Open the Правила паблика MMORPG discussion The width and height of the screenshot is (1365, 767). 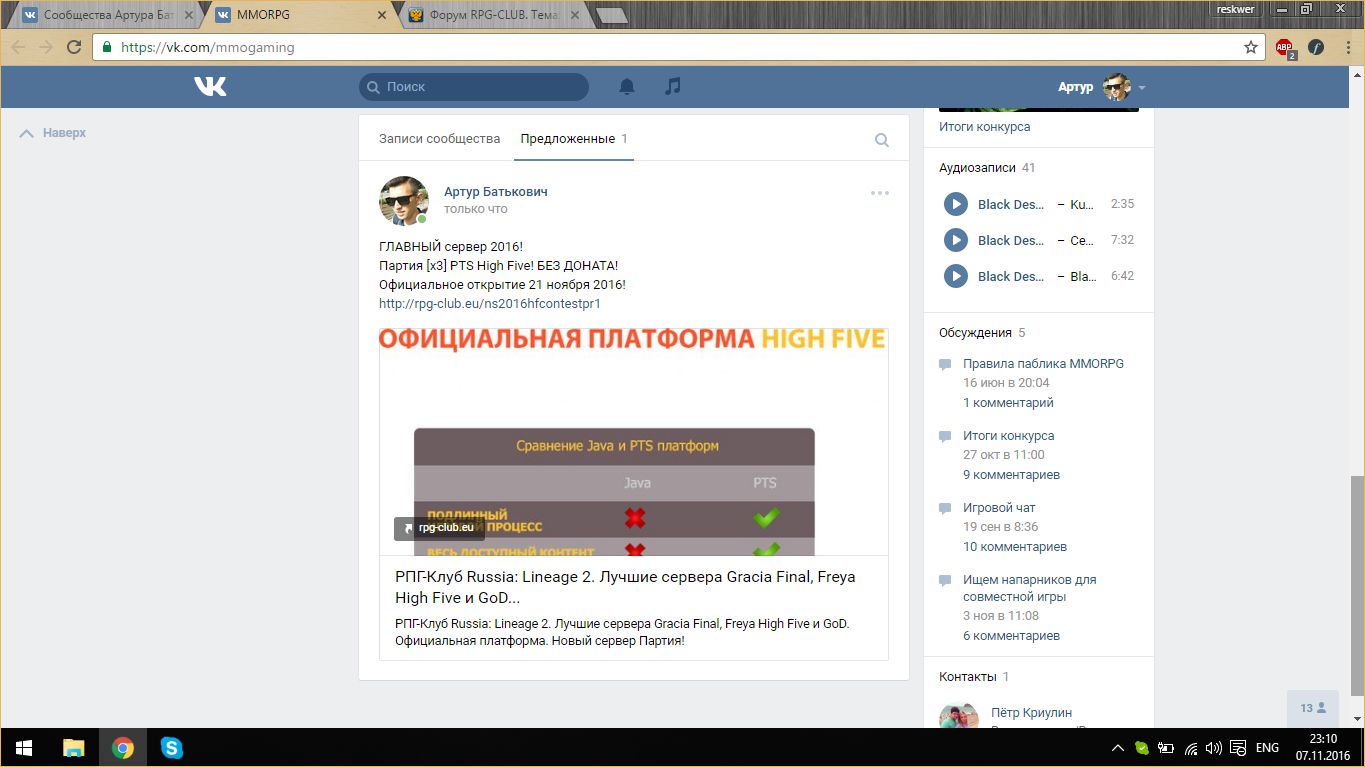1043,364
